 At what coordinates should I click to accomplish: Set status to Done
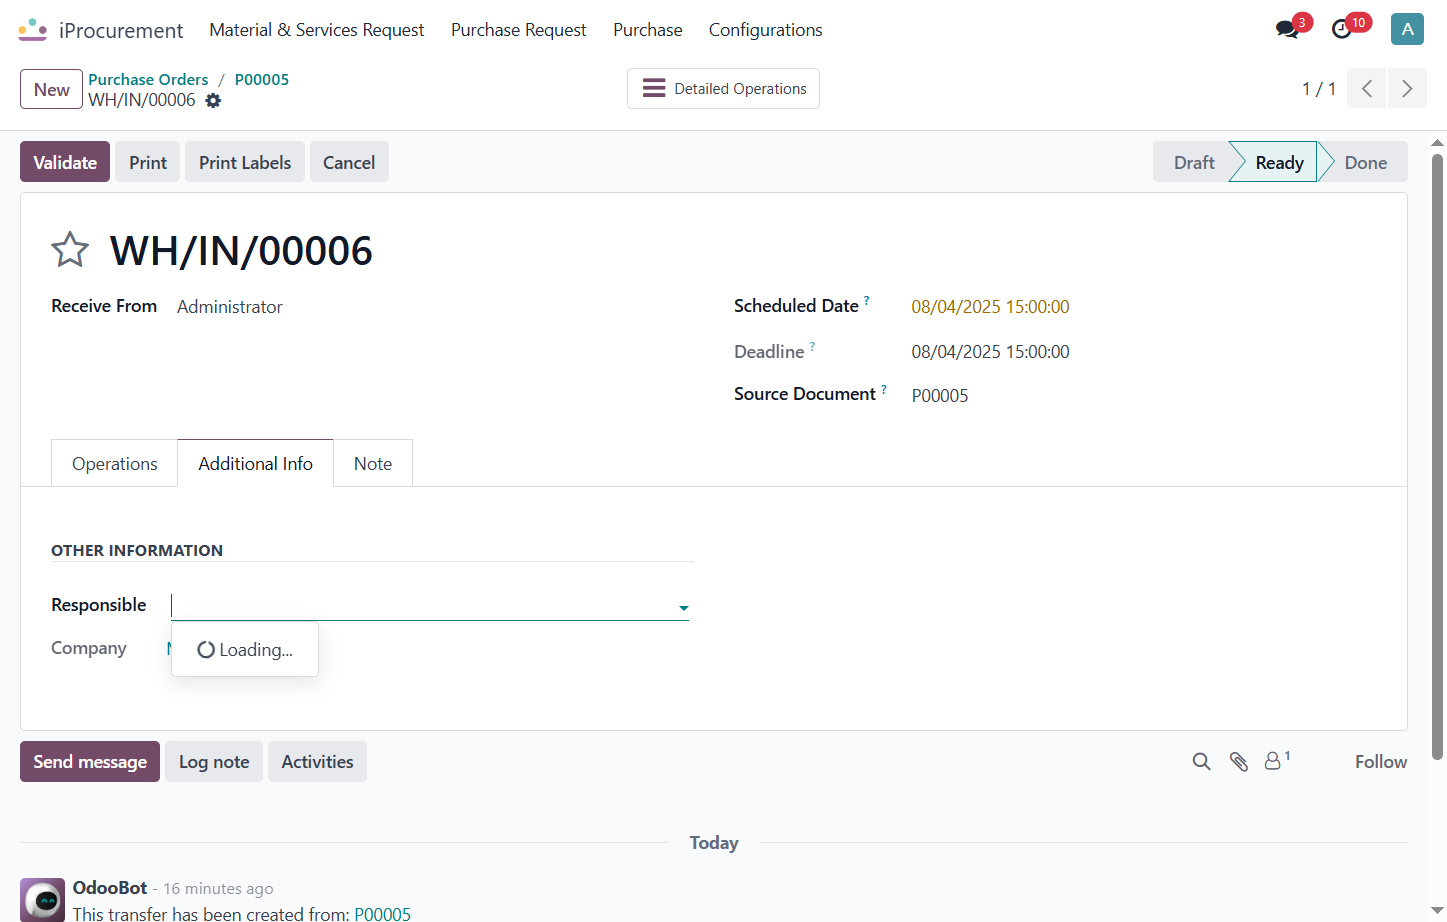coord(1365,162)
